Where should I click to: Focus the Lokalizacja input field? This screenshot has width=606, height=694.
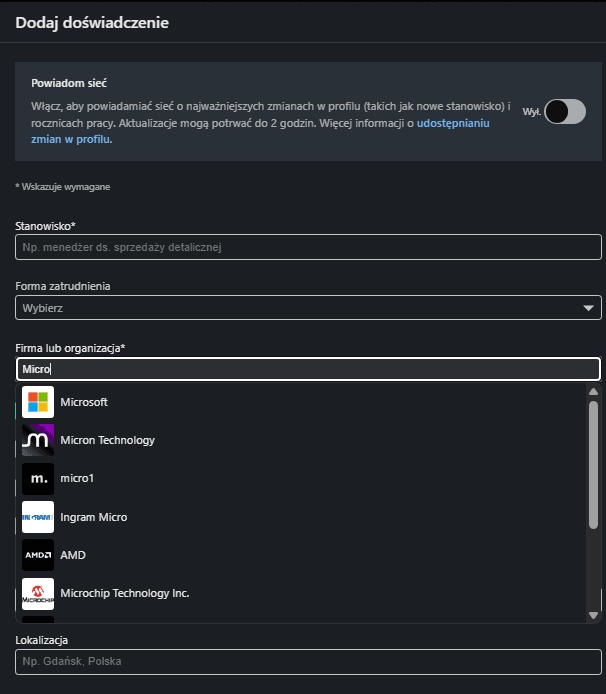tap(308, 662)
